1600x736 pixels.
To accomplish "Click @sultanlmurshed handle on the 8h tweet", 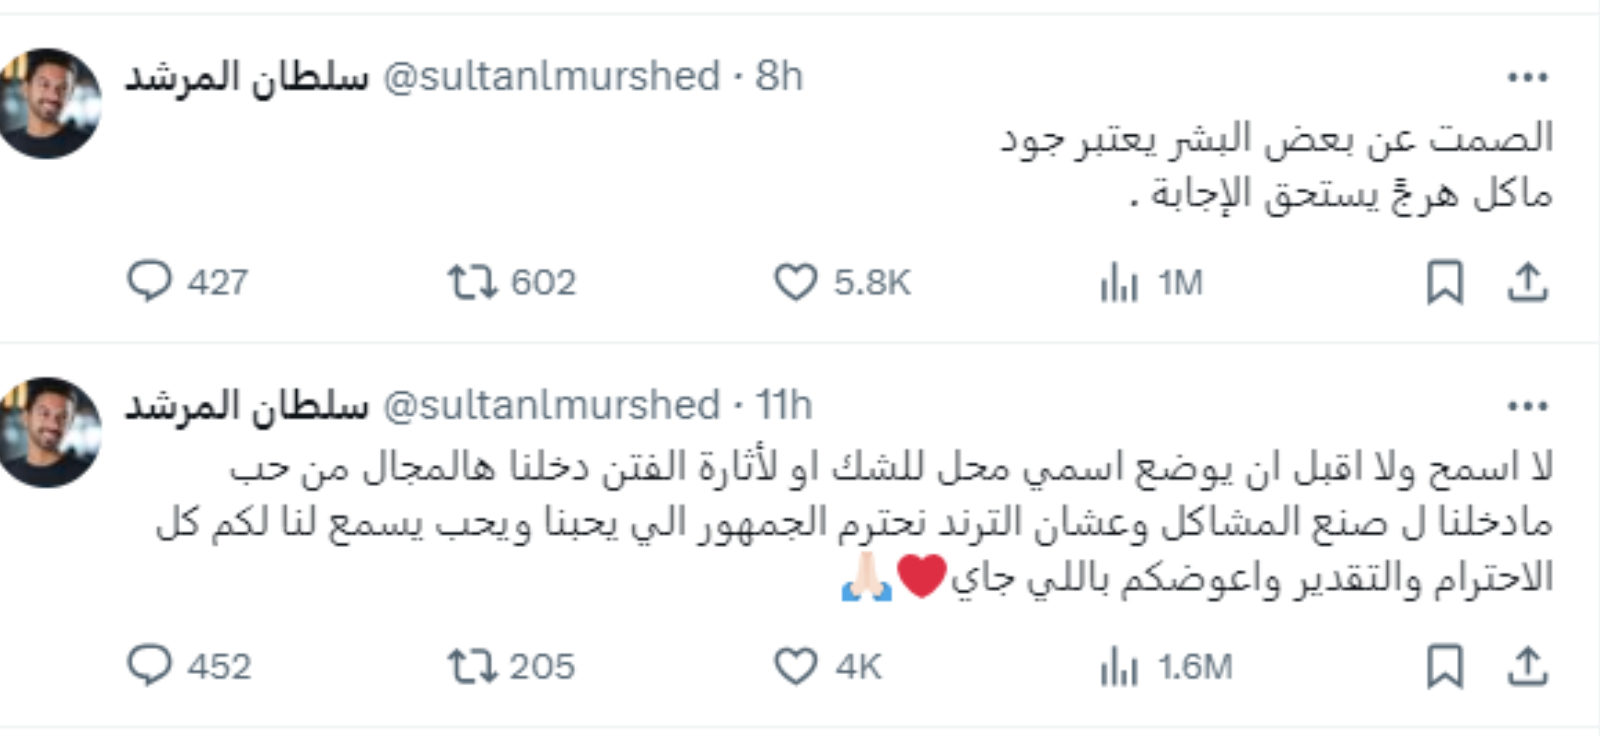I will tap(551, 77).
